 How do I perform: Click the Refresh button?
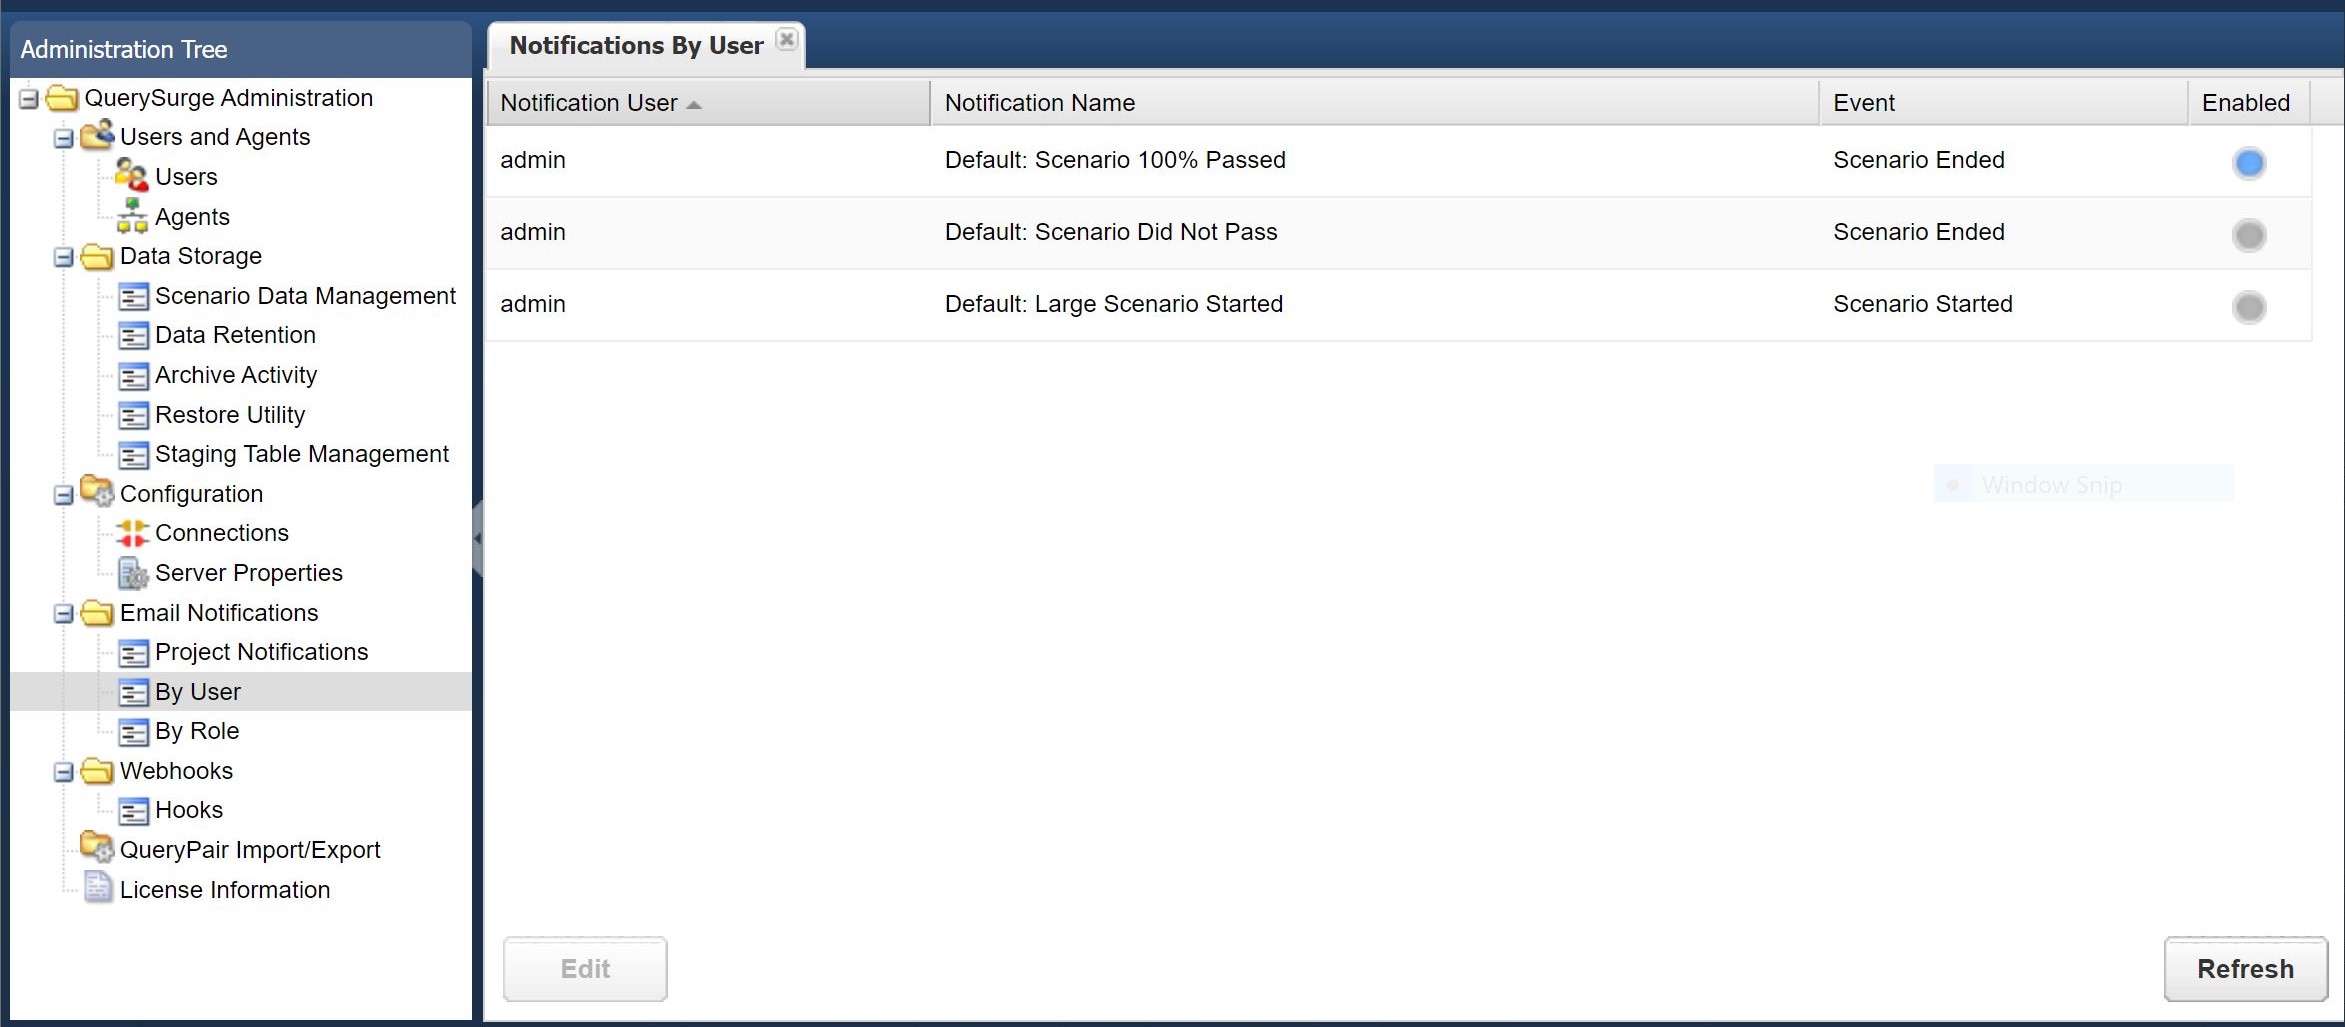pos(2245,968)
